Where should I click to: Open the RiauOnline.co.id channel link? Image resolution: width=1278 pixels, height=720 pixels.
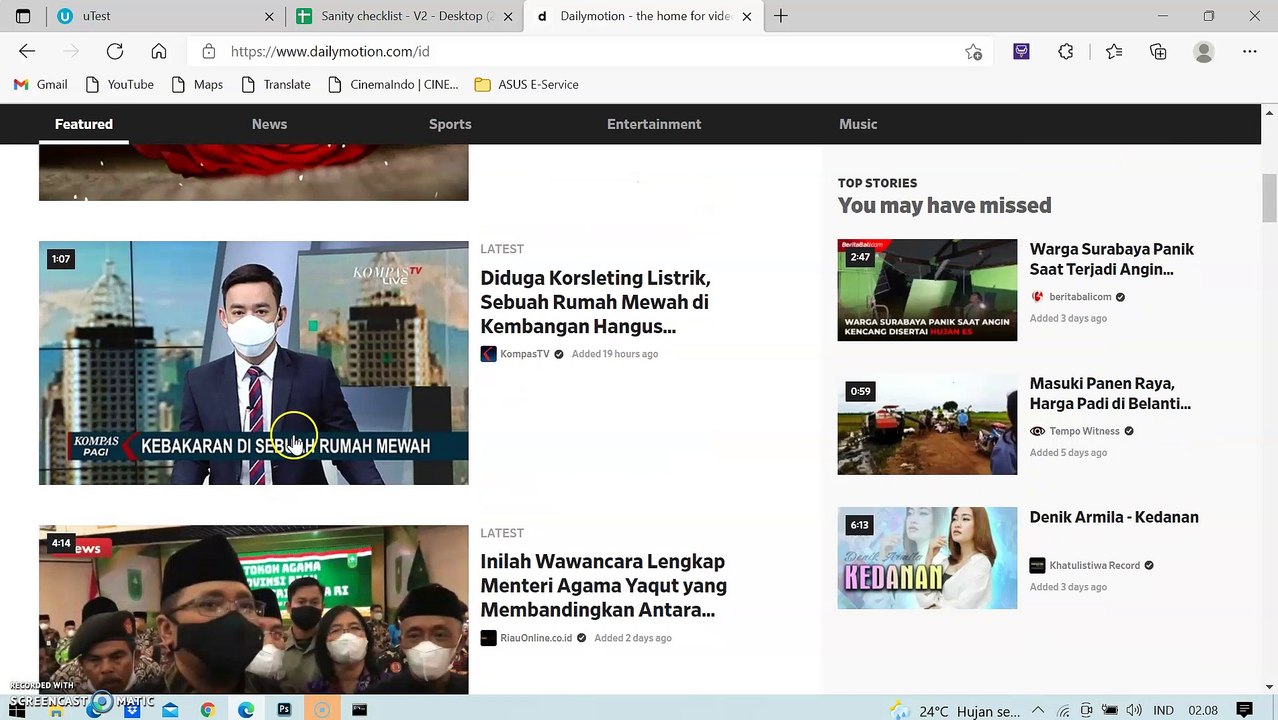coord(536,638)
